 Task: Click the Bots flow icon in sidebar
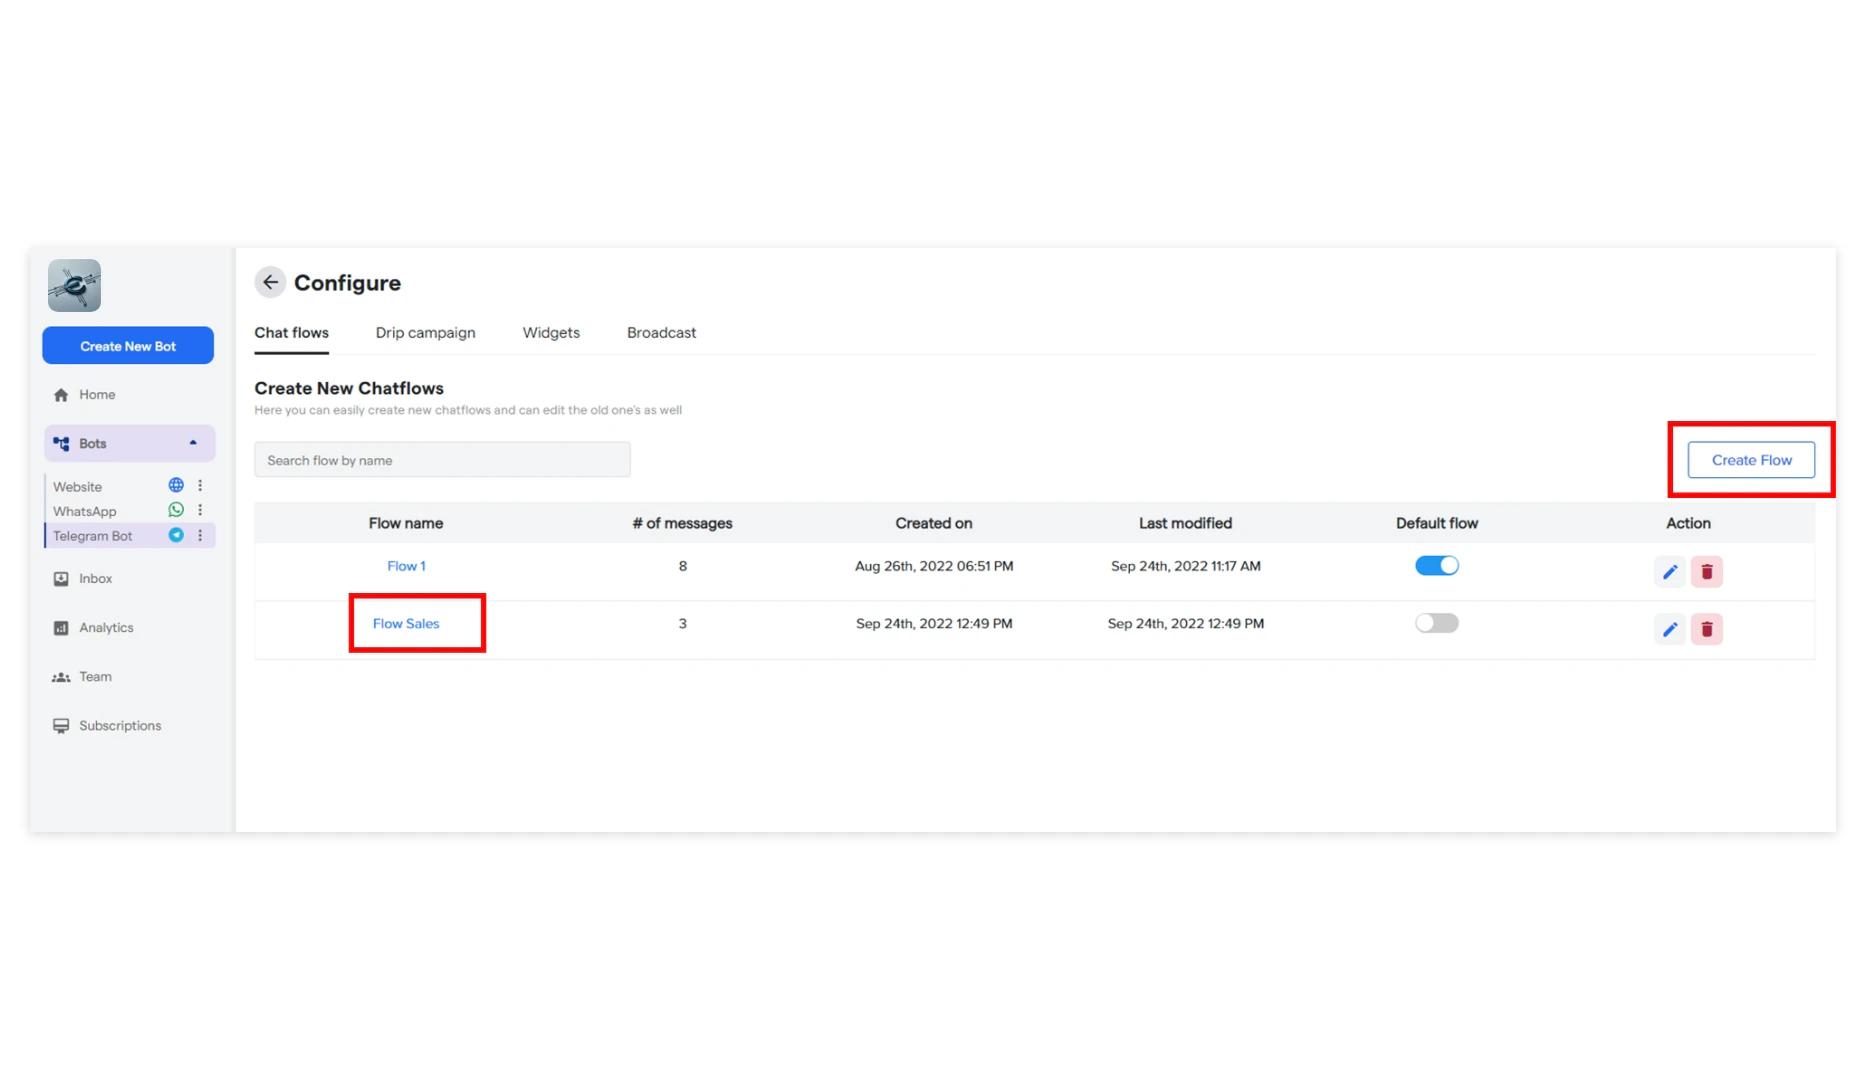point(61,444)
